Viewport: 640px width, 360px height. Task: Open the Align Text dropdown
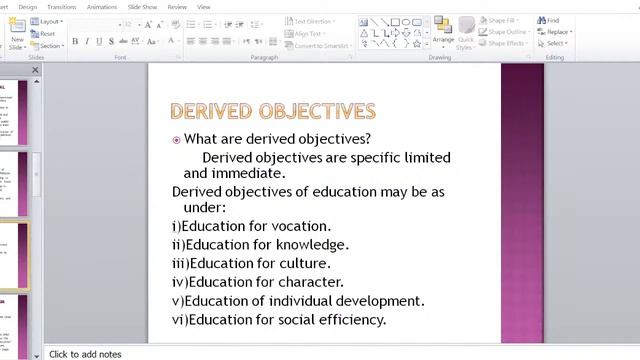pyautogui.click(x=305, y=33)
